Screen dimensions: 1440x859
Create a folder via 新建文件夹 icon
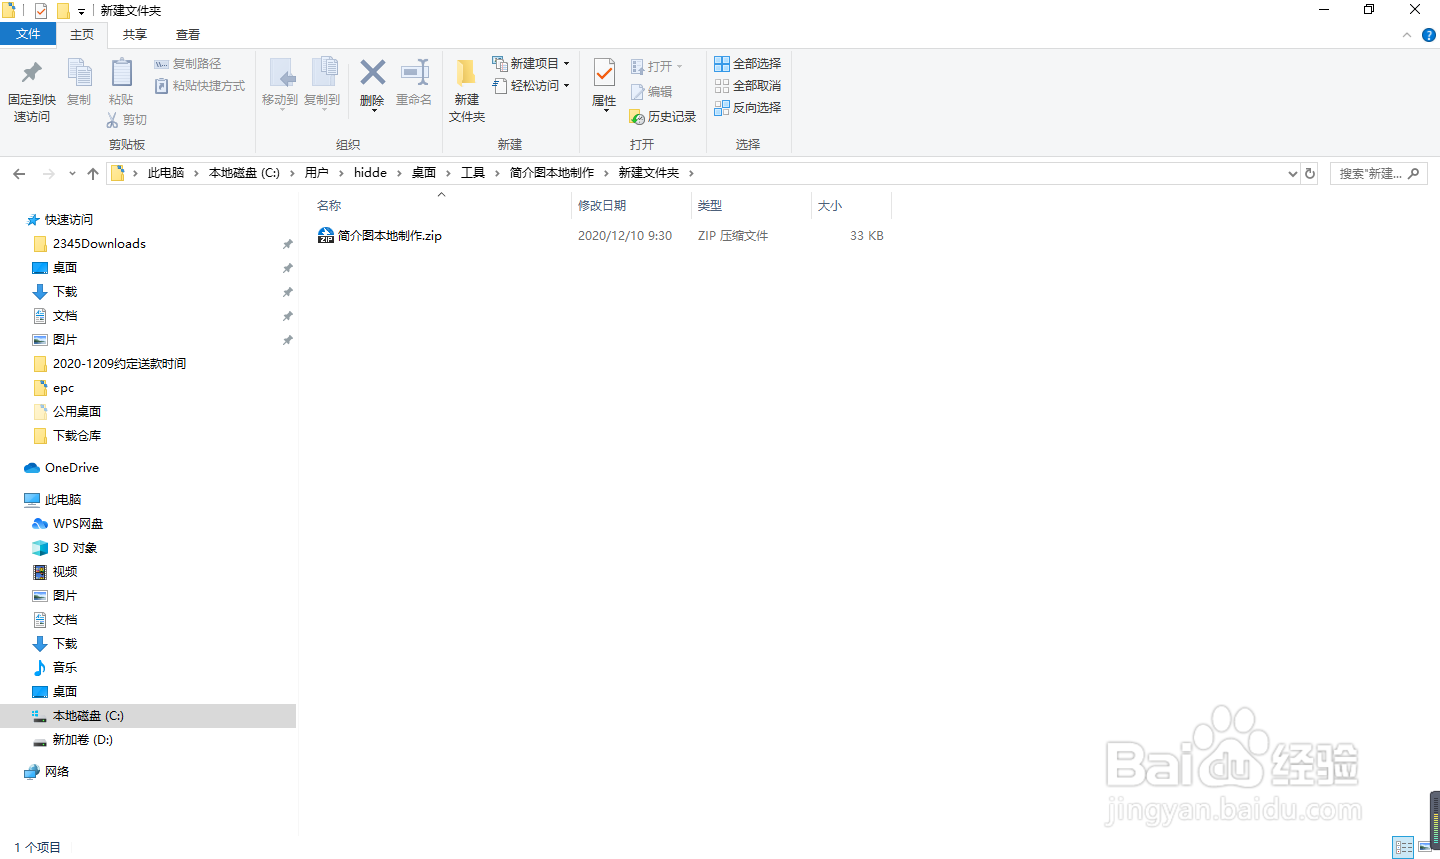pos(466,86)
